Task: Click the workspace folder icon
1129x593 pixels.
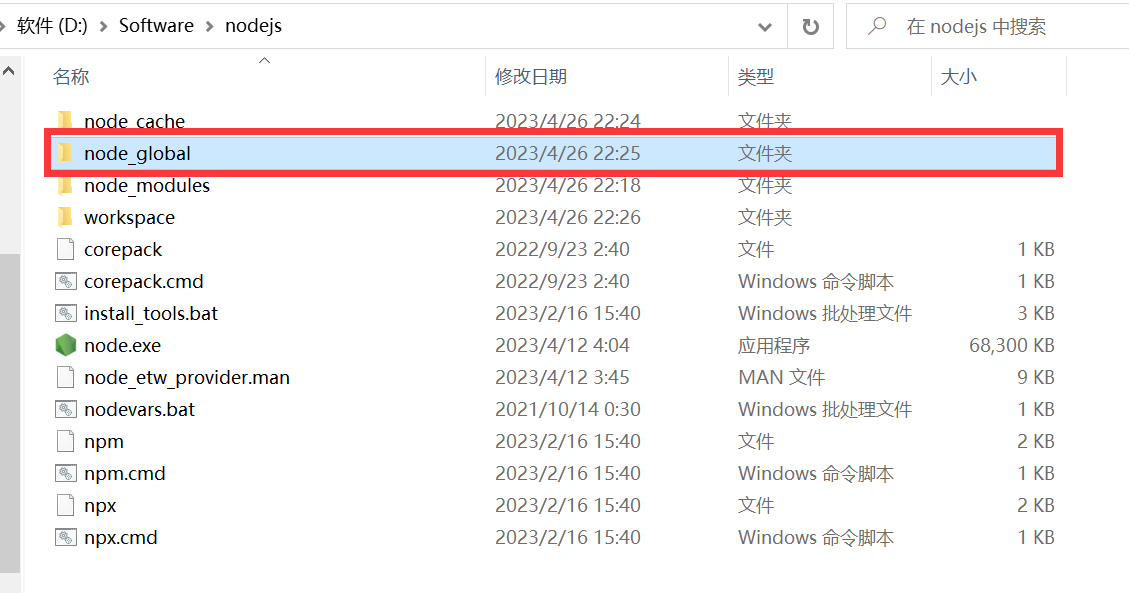Action: coord(66,217)
